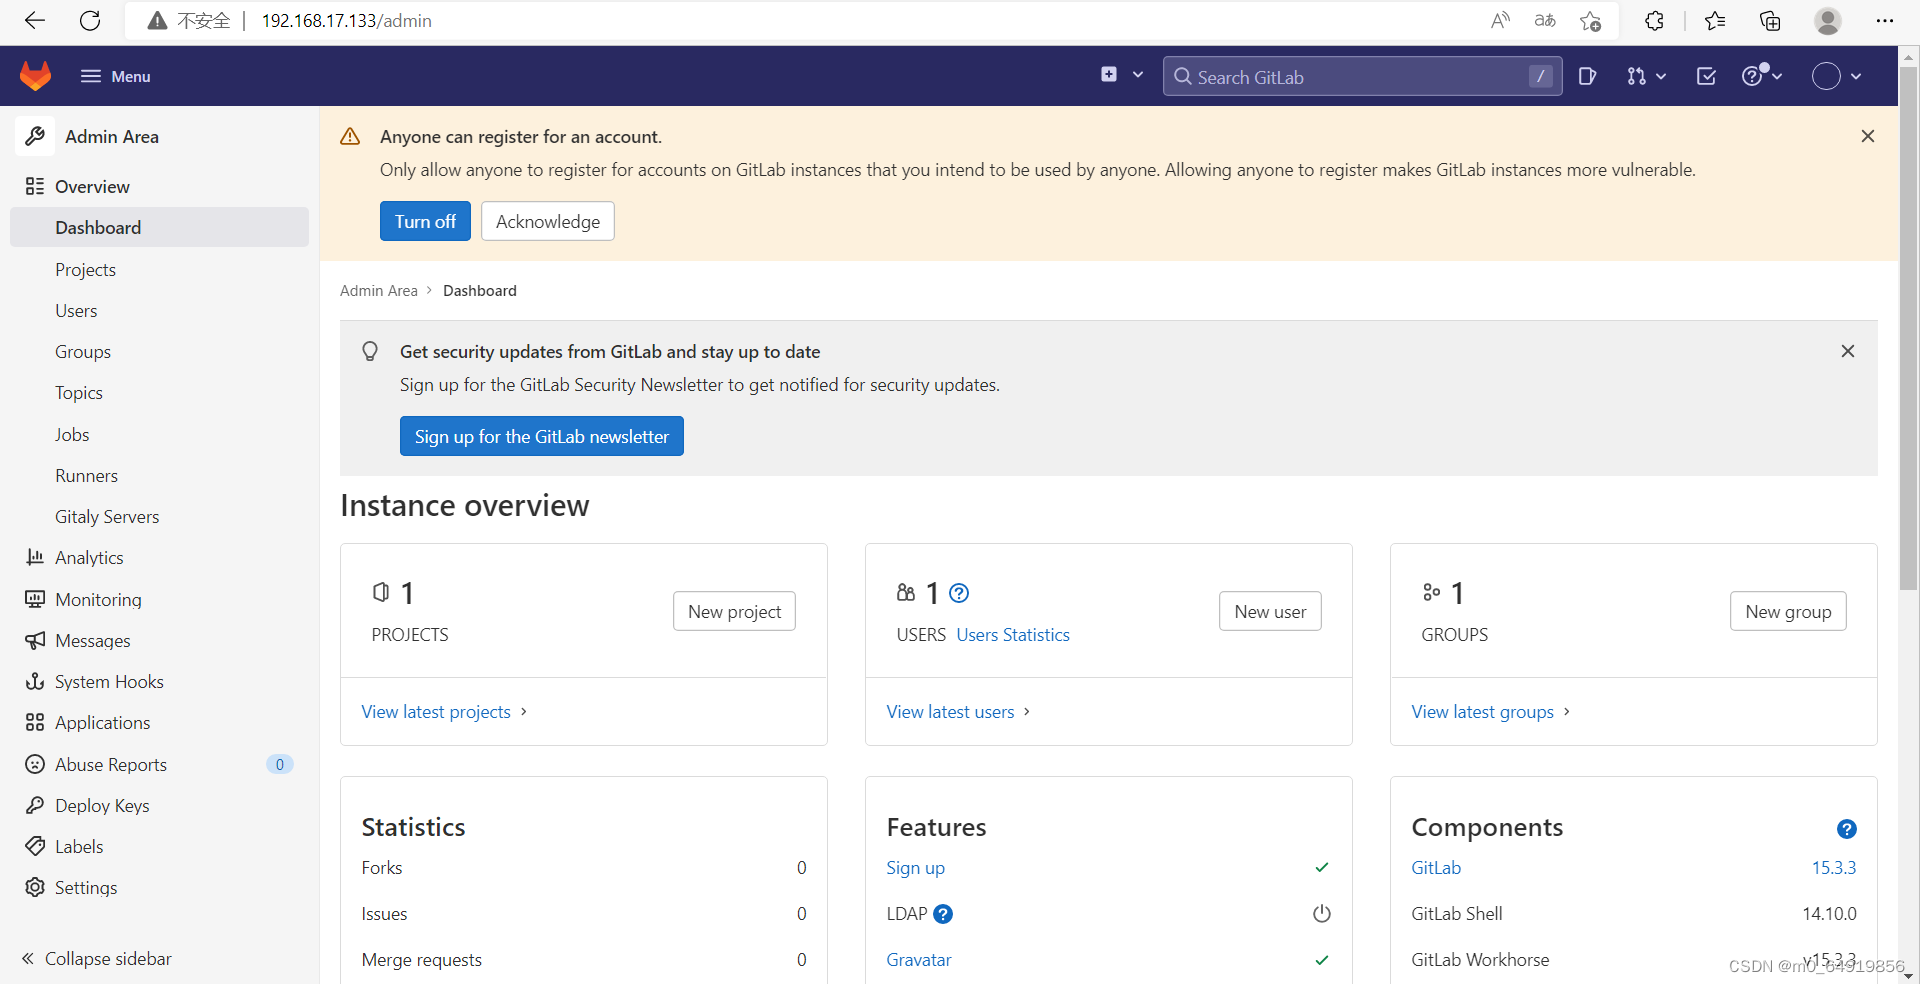Open the Help question mark icon
Screen dimensions: 1920x984
[1752, 76]
